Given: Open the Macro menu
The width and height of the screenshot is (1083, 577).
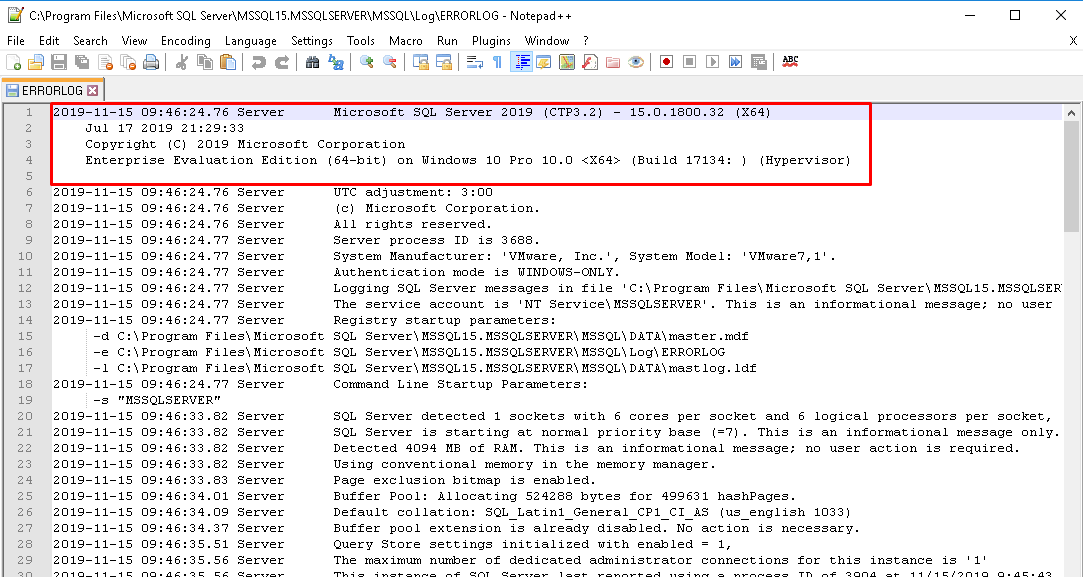Looking at the screenshot, I should [x=406, y=41].
